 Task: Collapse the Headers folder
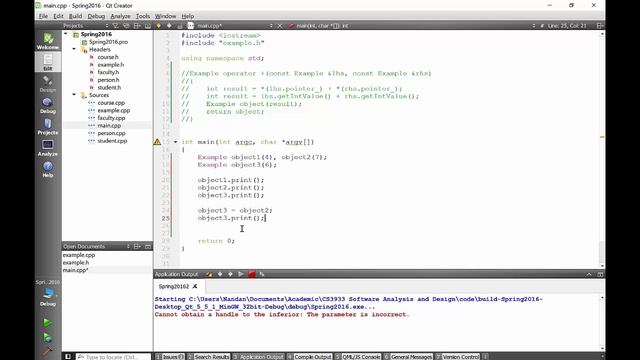pyautogui.click(x=74, y=49)
